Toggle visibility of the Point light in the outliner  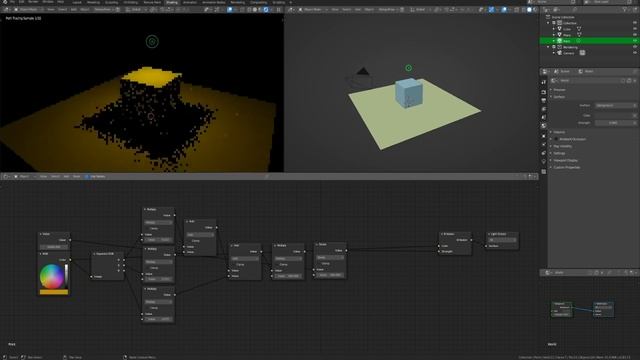coord(635,41)
